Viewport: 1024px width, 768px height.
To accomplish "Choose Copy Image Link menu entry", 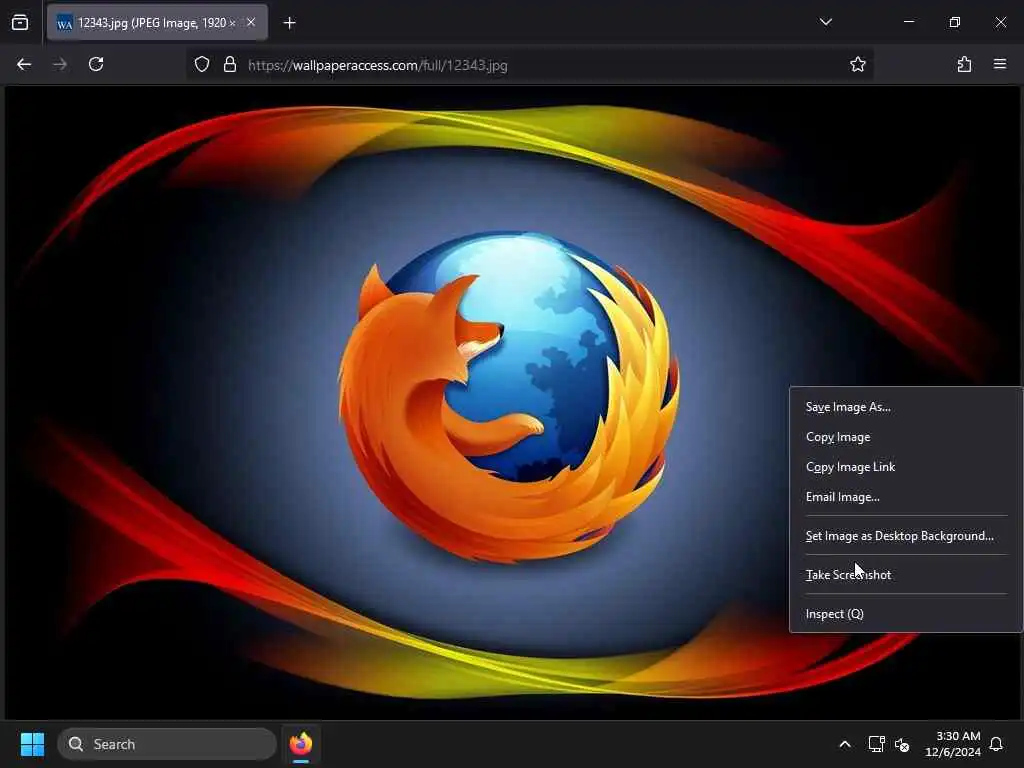I will (905, 467).
